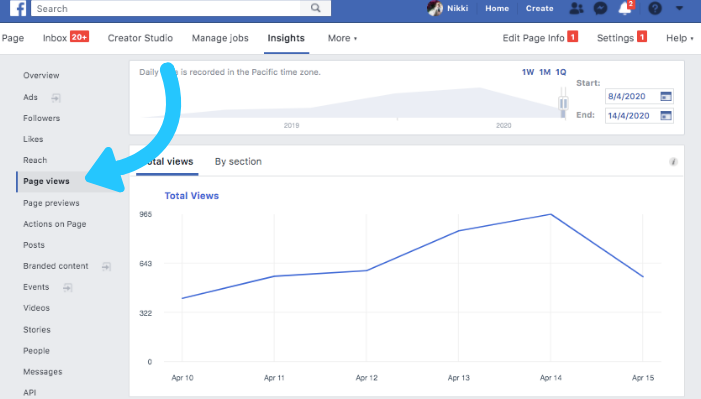Click the End date calendar icon
The height and width of the screenshot is (399, 701).
pos(666,116)
